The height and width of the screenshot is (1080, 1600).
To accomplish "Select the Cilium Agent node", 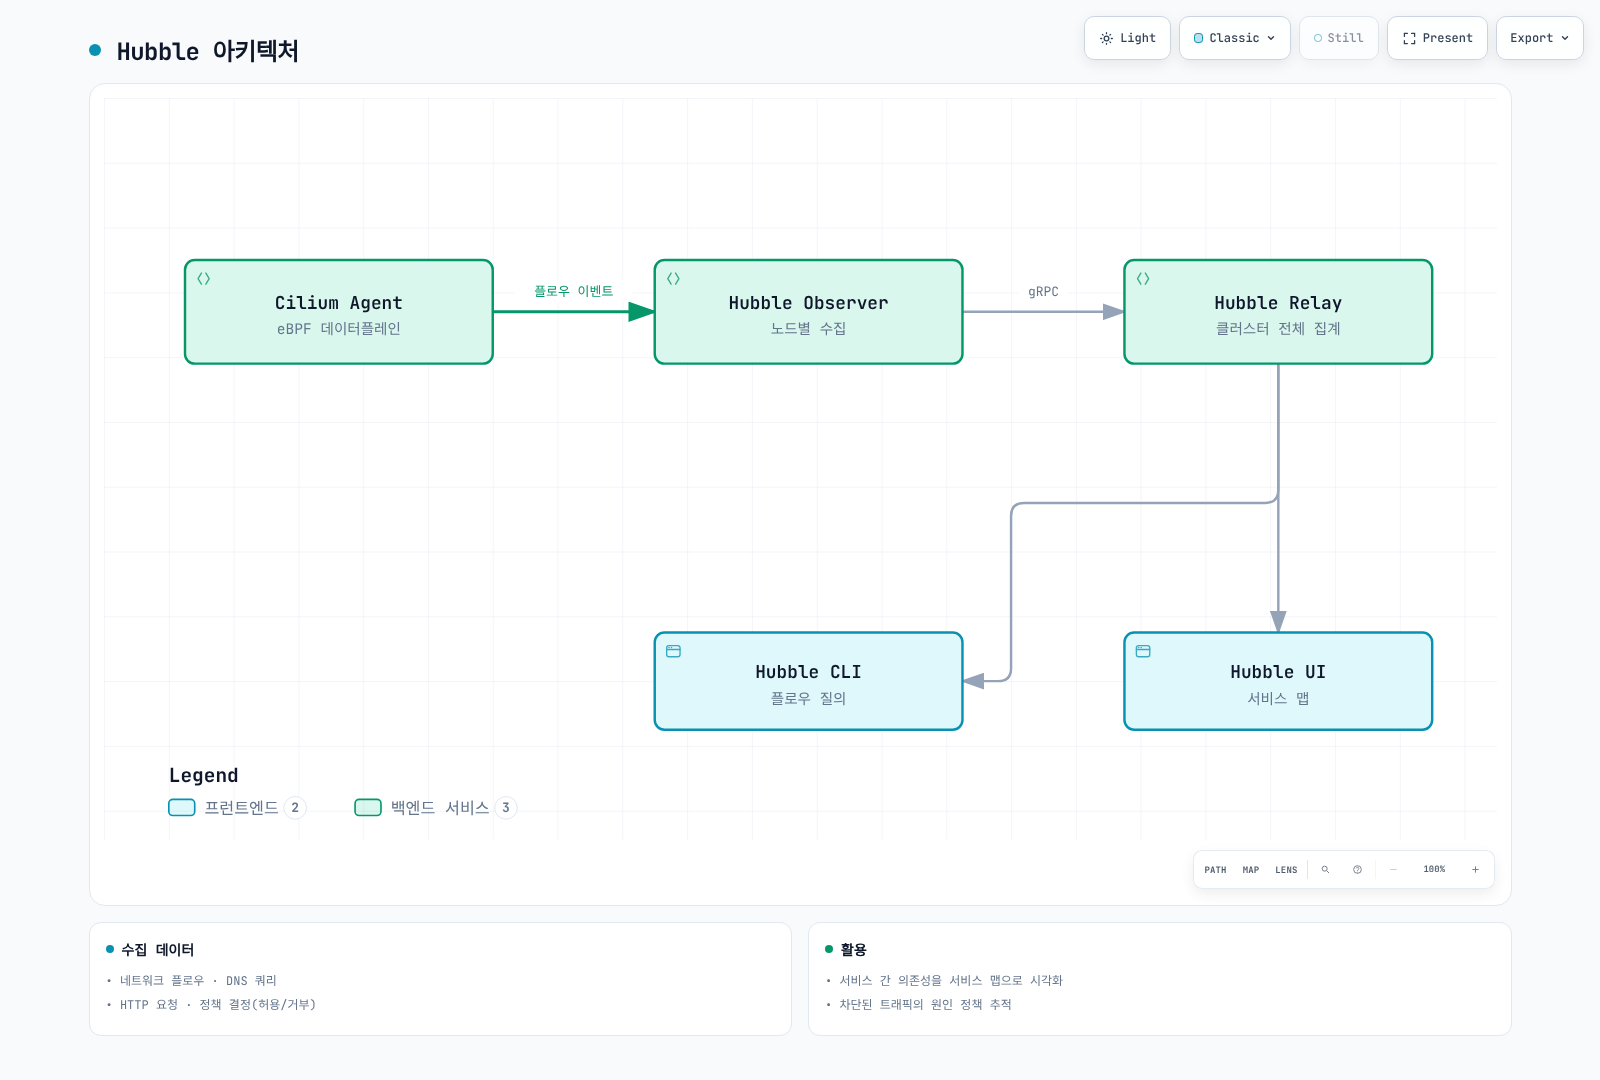I will [x=339, y=312].
